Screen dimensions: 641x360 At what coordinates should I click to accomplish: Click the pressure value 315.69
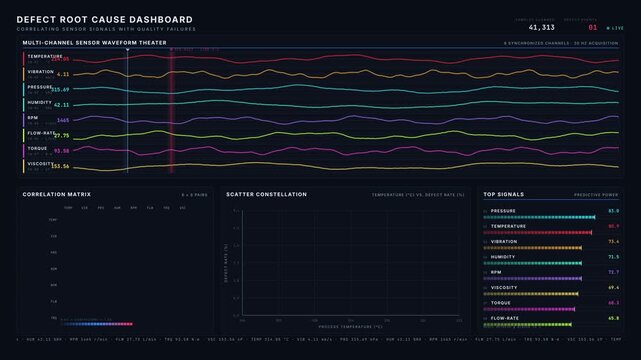pos(60,89)
